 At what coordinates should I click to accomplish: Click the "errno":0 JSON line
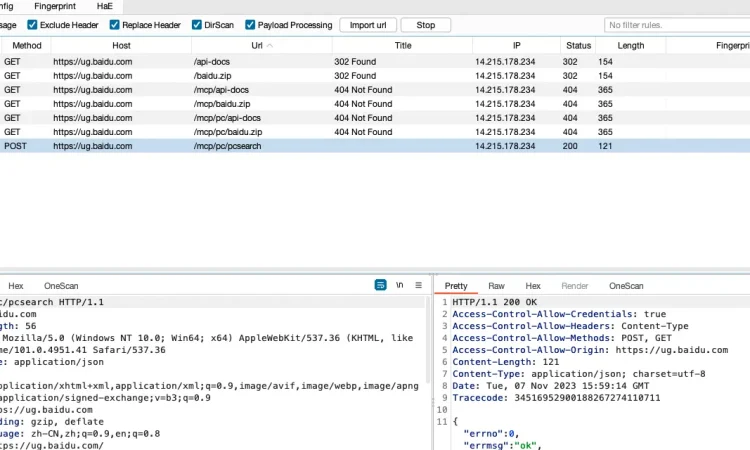[491, 434]
